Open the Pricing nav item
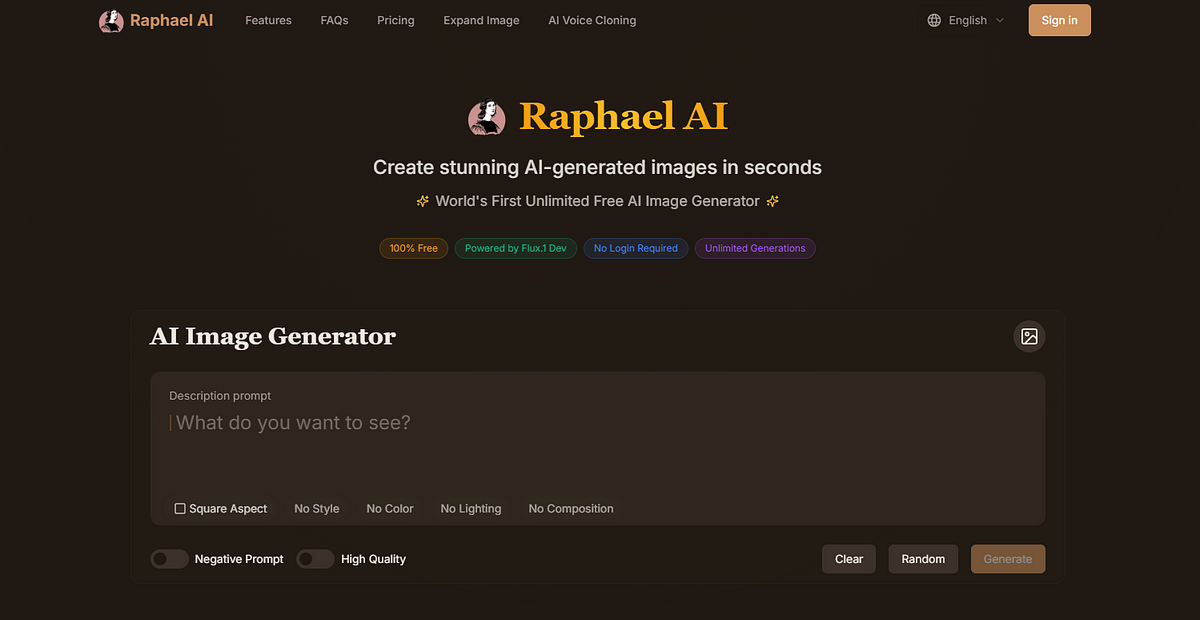The height and width of the screenshot is (620, 1200). (396, 20)
